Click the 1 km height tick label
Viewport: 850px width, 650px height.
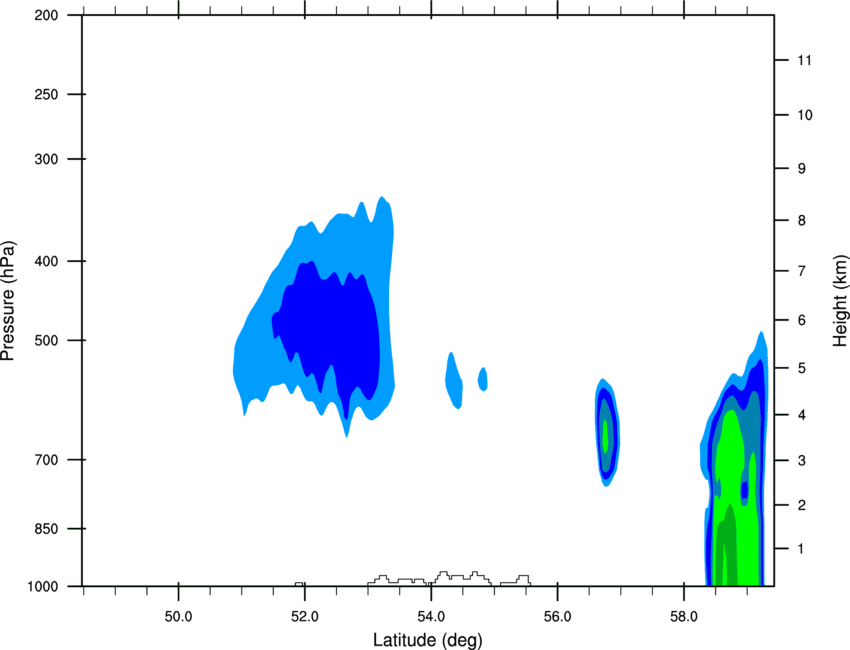coord(801,549)
